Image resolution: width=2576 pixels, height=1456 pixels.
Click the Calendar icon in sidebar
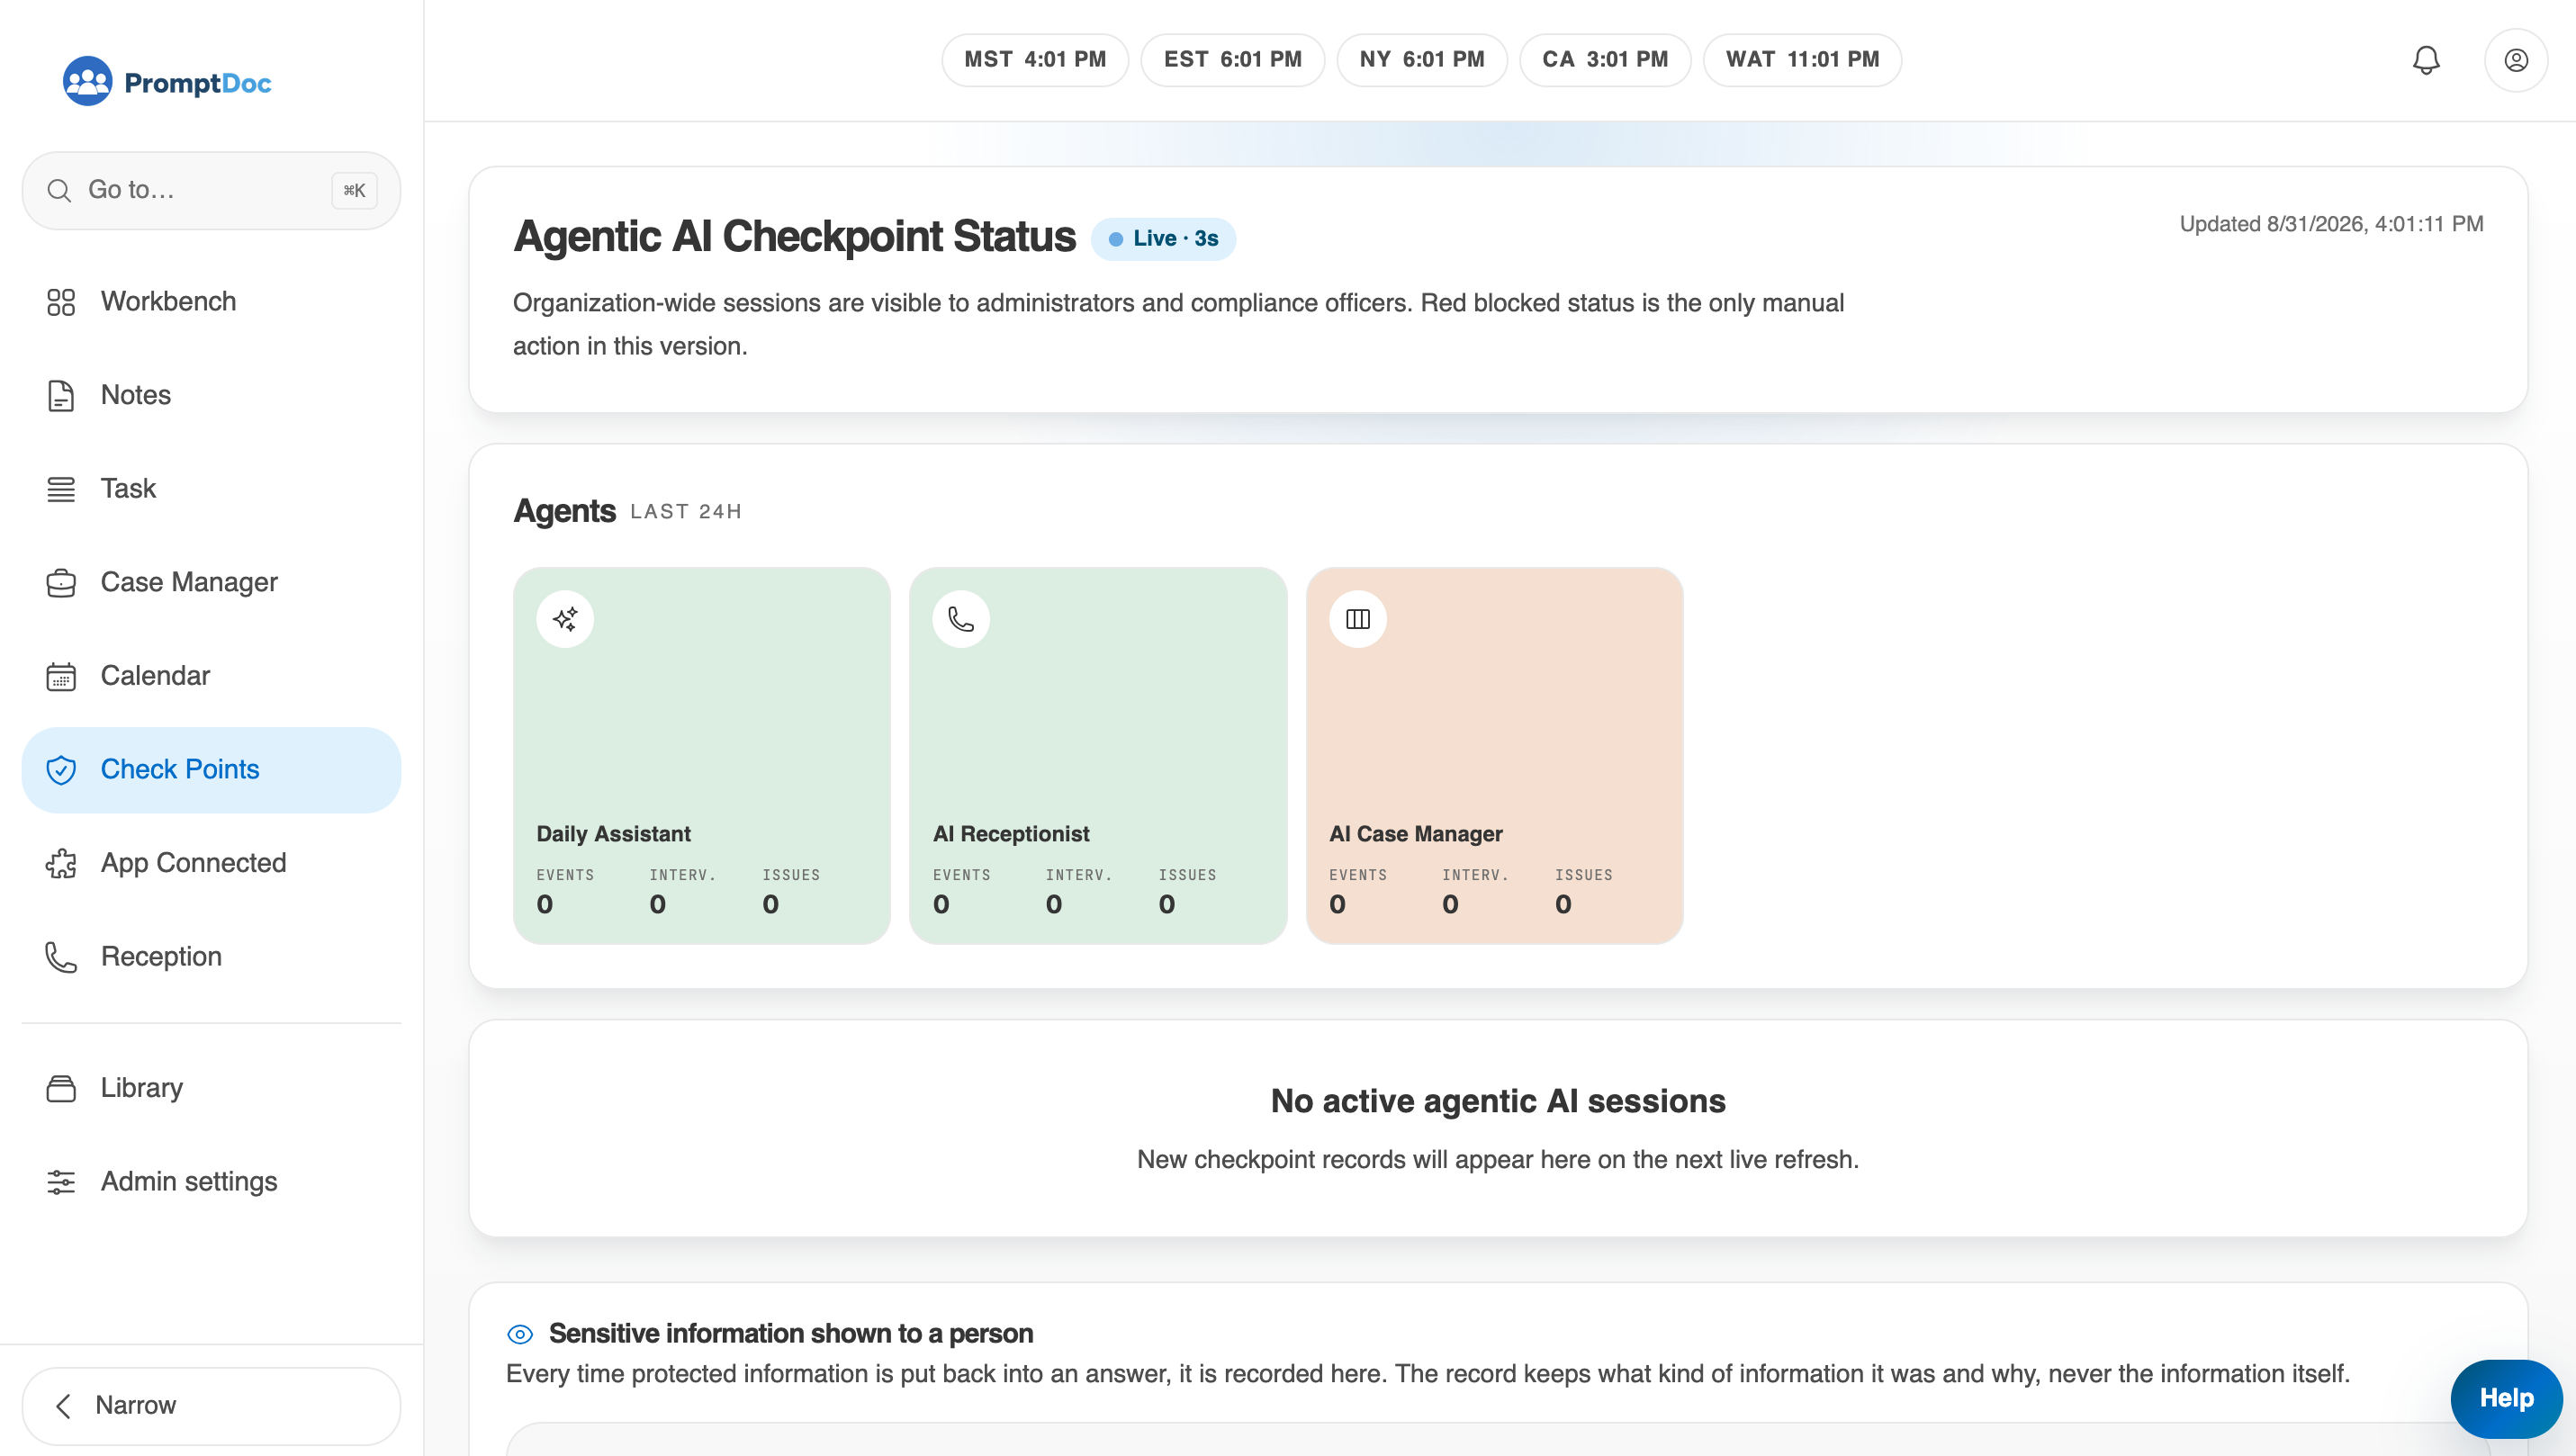pos(61,676)
